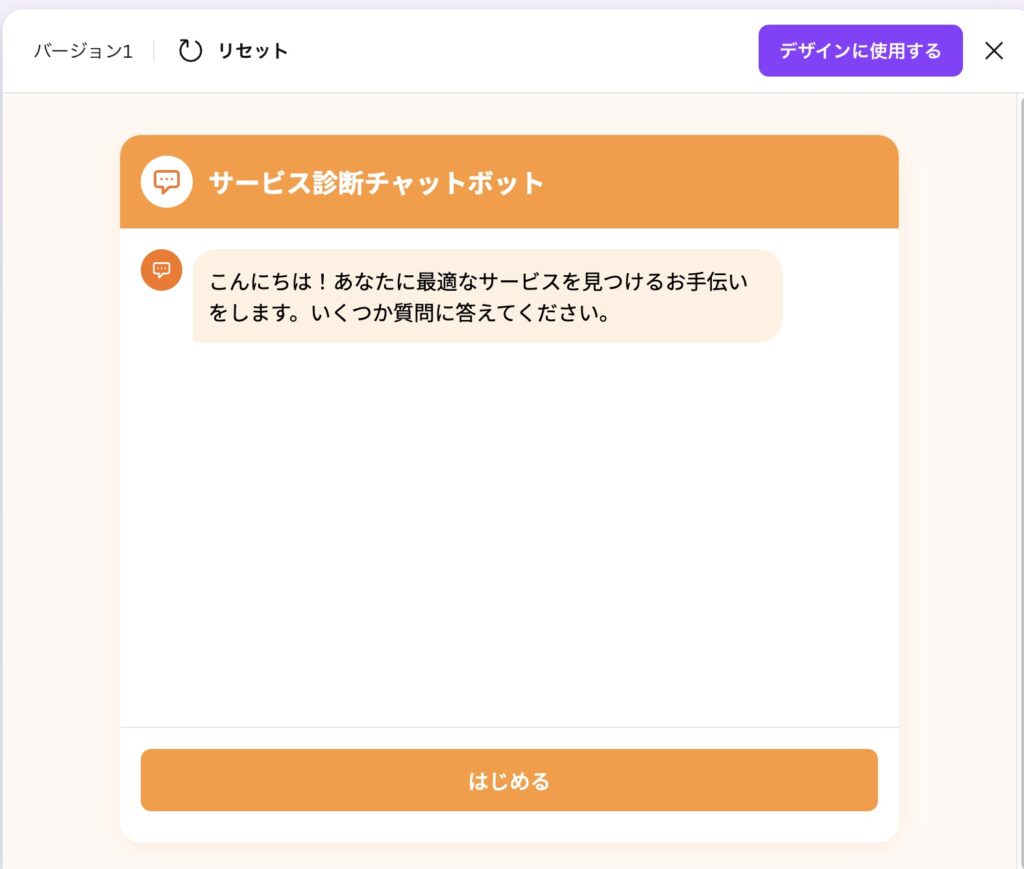Click the リセット text label

pyautogui.click(x=253, y=51)
